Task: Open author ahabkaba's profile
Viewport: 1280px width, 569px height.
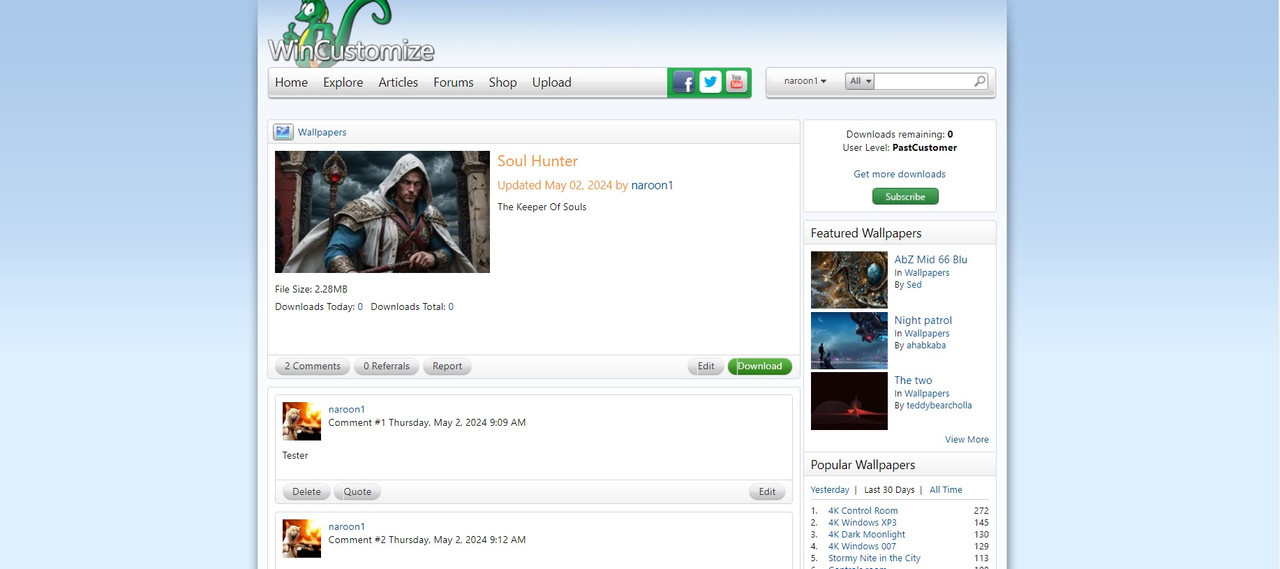Action: pyautogui.click(x=926, y=345)
